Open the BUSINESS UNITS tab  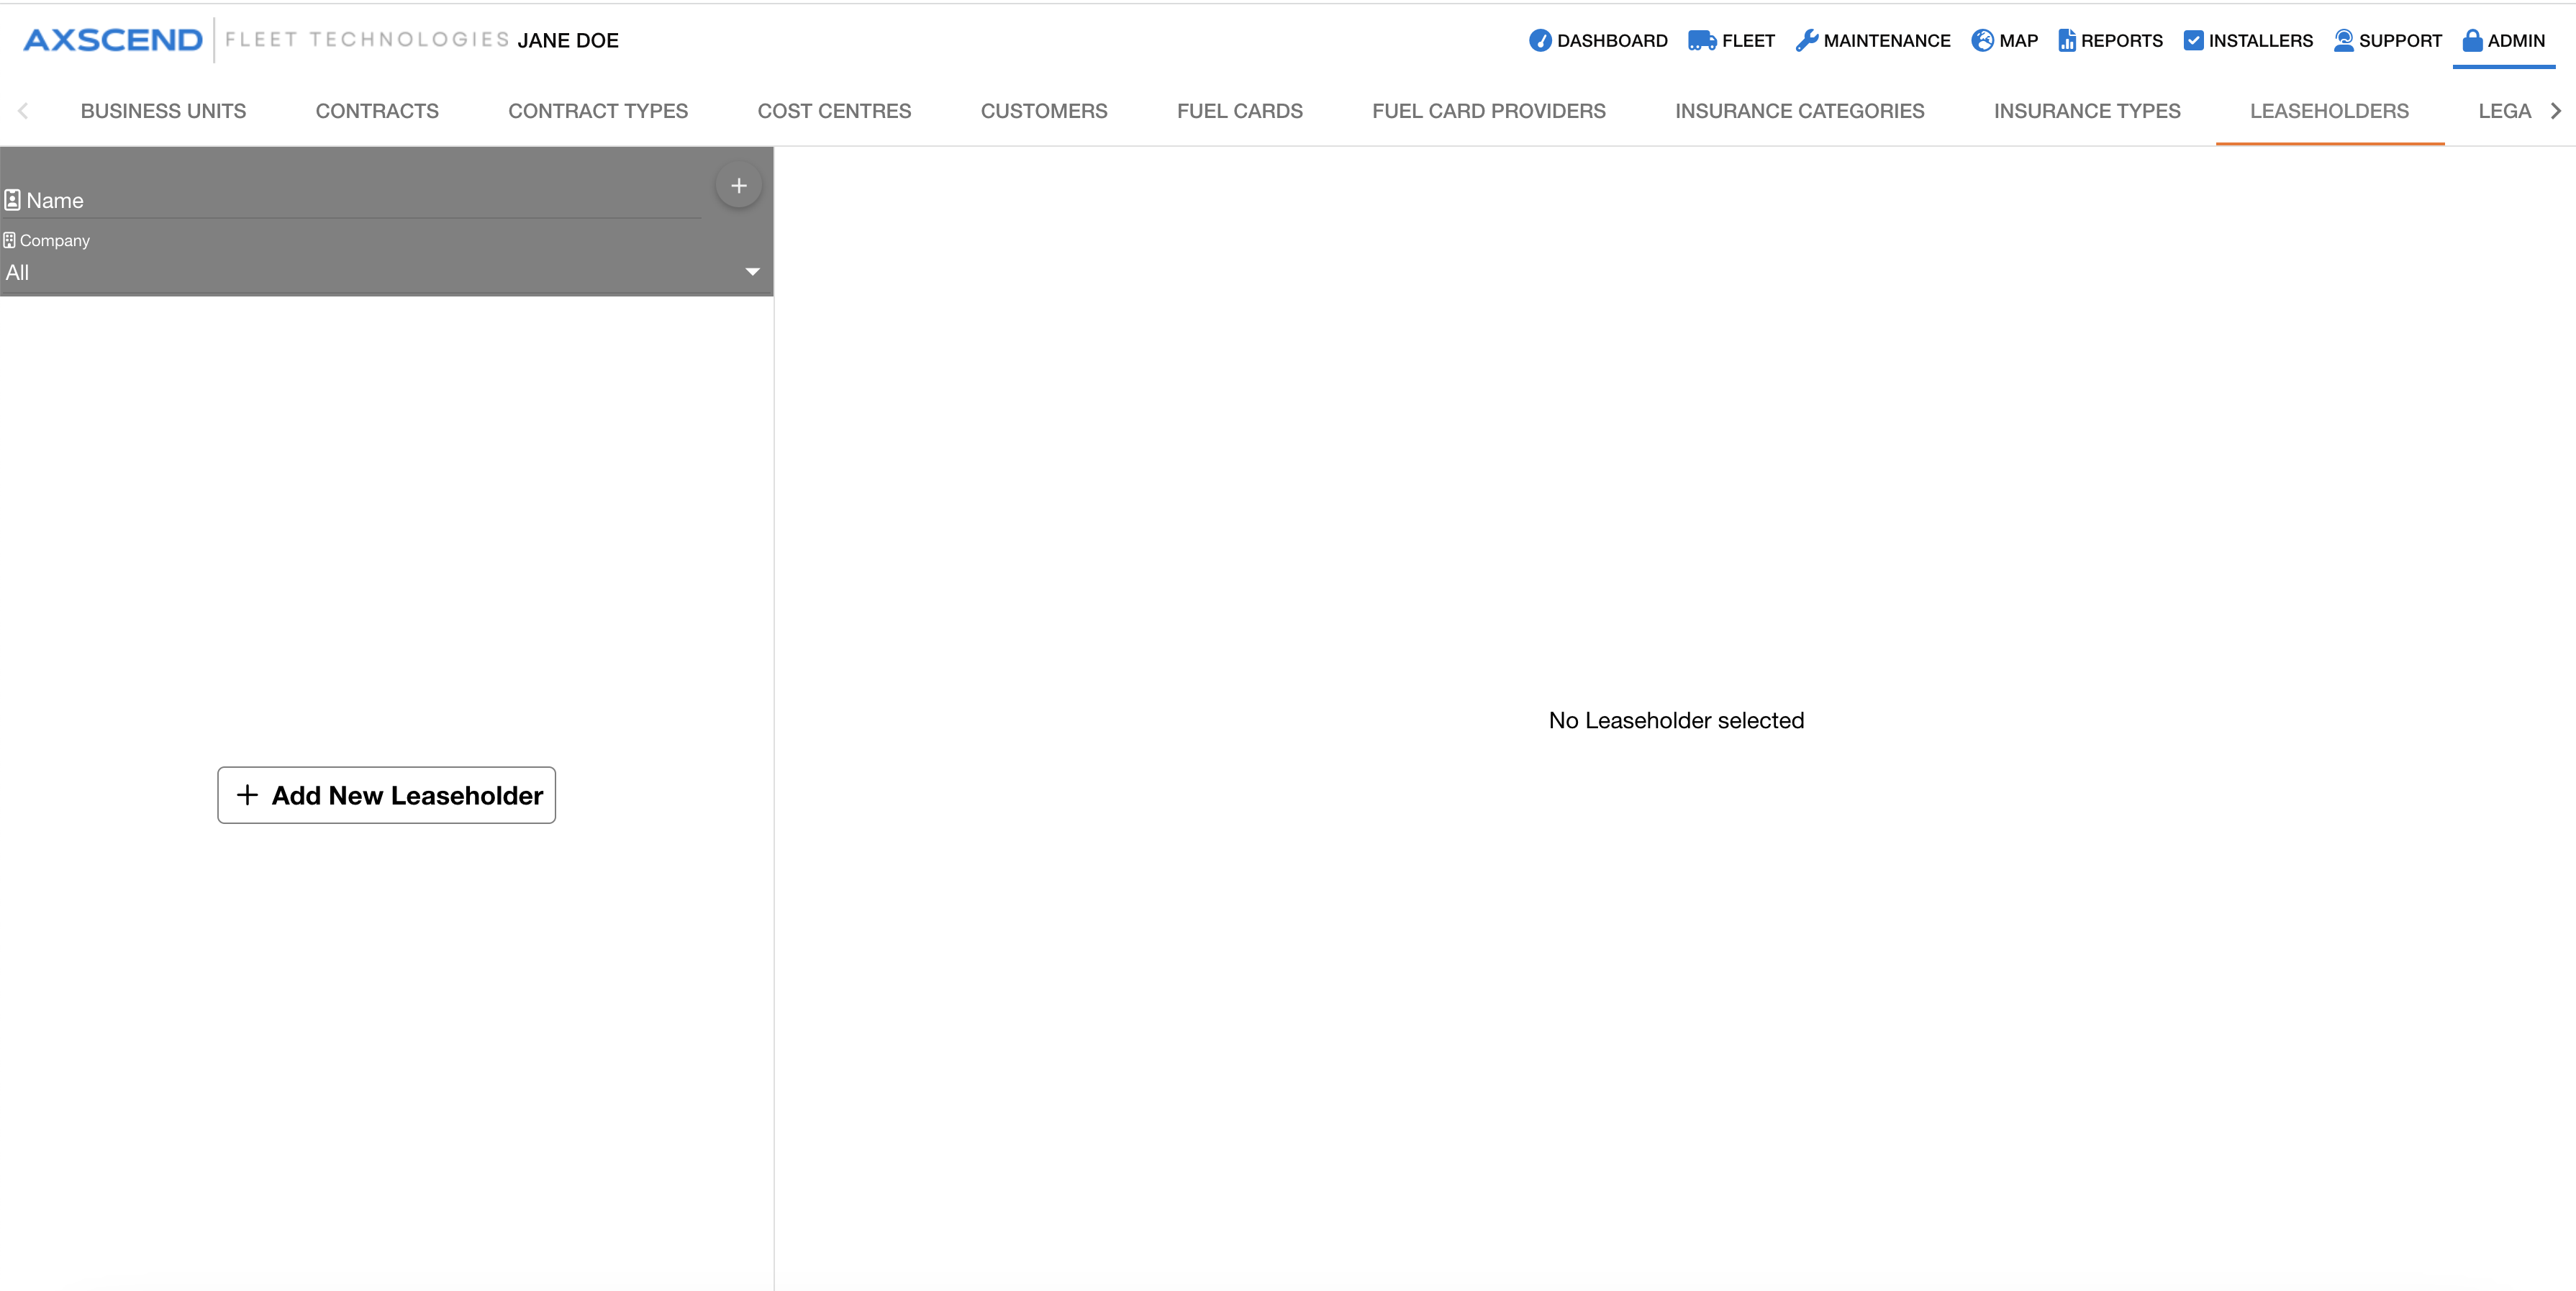click(x=163, y=111)
